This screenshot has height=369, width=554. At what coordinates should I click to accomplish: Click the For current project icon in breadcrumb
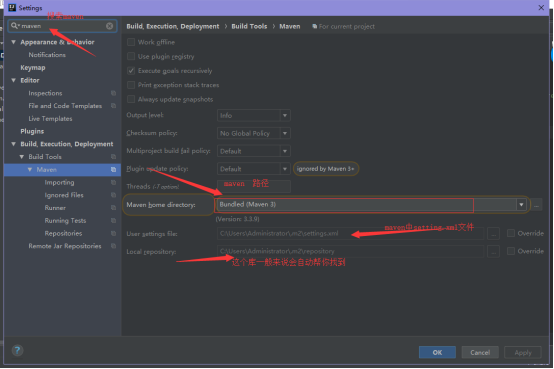click(314, 27)
